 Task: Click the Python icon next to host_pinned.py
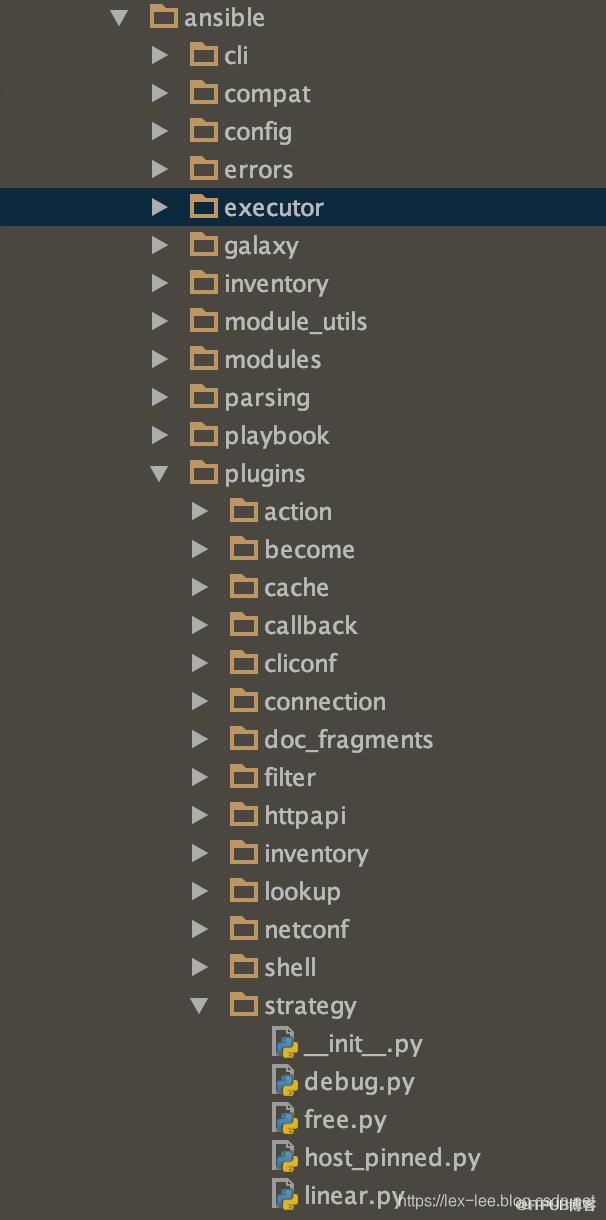(x=286, y=1157)
